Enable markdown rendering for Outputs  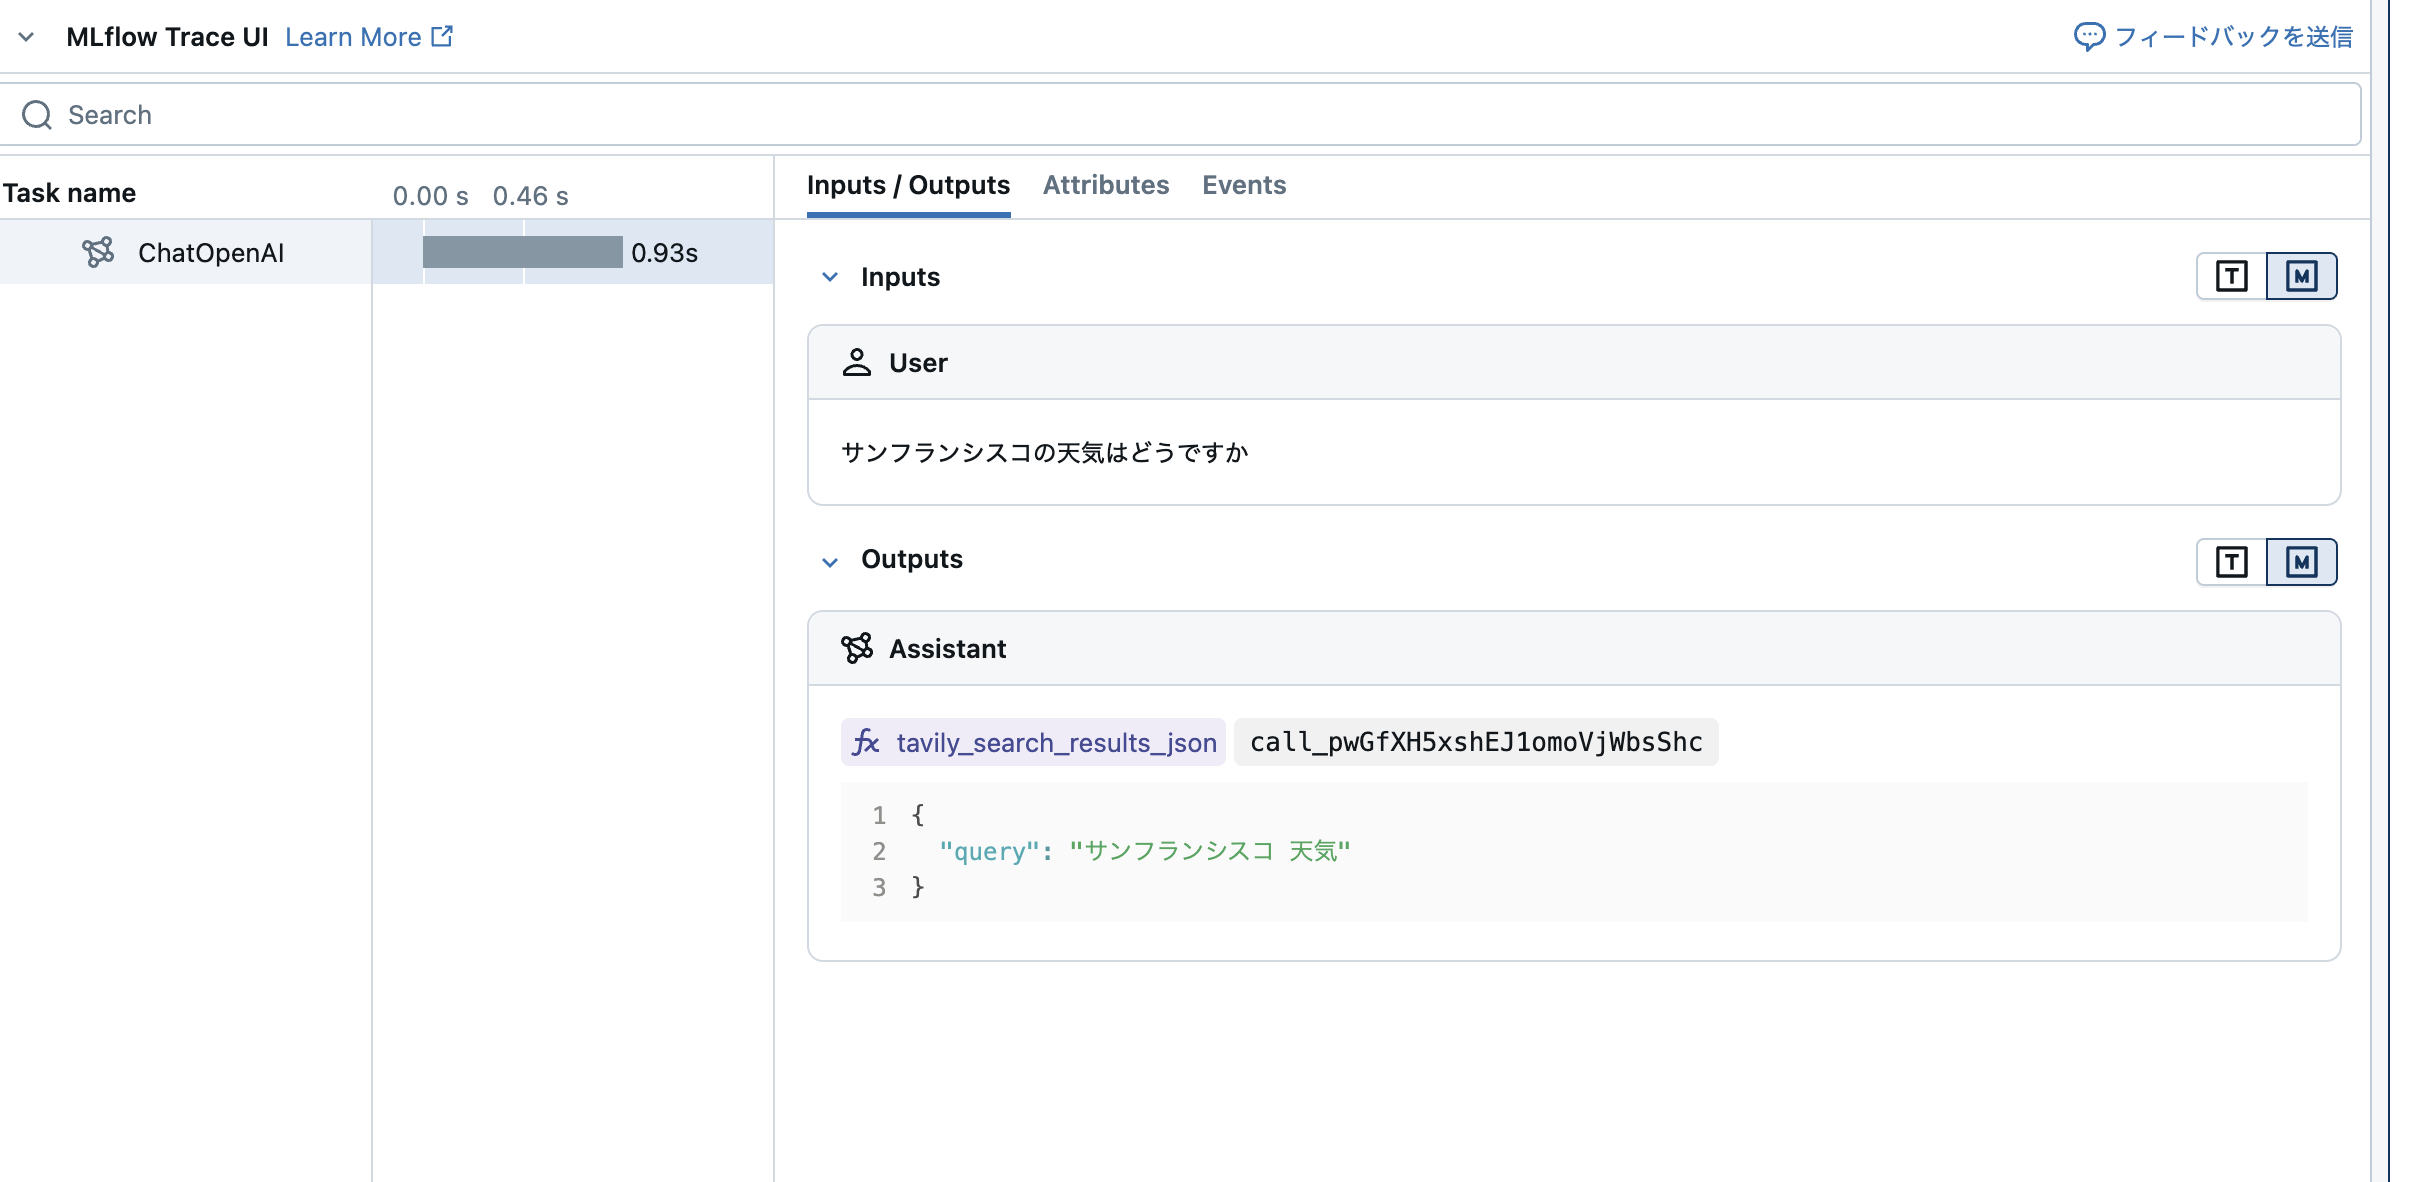click(2301, 561)
